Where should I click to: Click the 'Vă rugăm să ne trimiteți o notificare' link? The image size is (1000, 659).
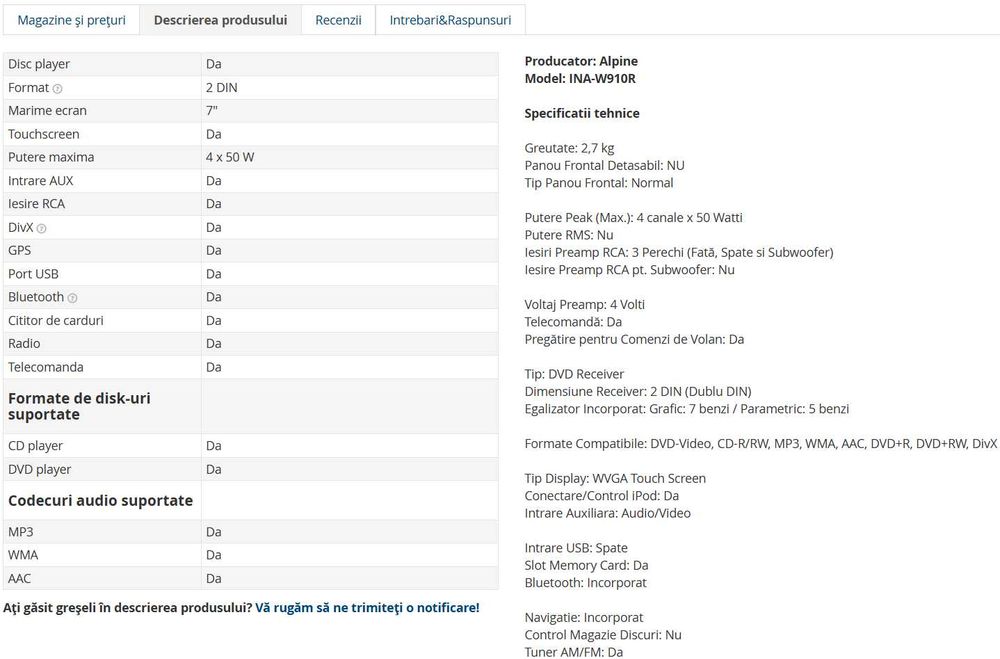coord(367,607)
